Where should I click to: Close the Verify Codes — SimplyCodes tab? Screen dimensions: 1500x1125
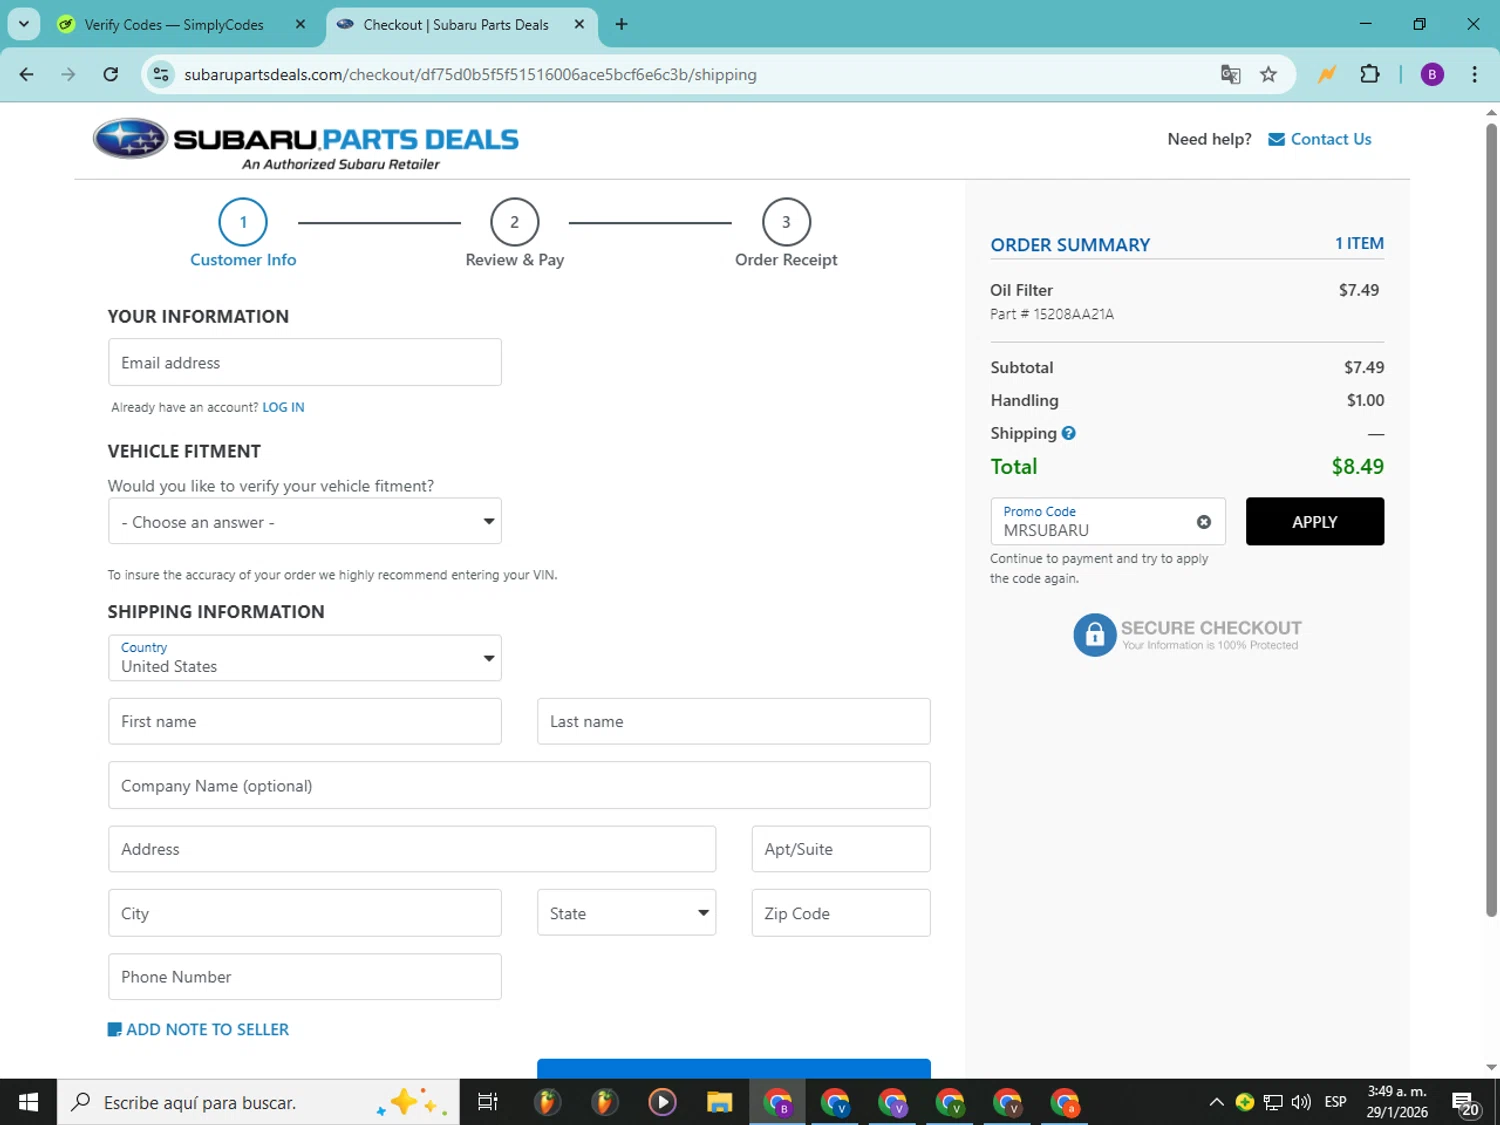300,25
